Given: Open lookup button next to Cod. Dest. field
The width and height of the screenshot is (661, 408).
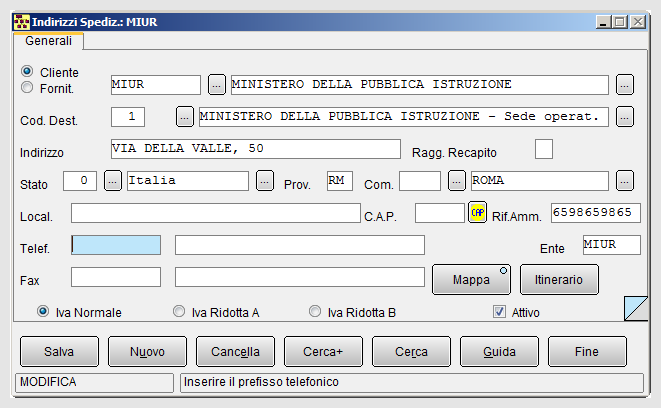Looking at the screenshot, I should tap(185, 117).
